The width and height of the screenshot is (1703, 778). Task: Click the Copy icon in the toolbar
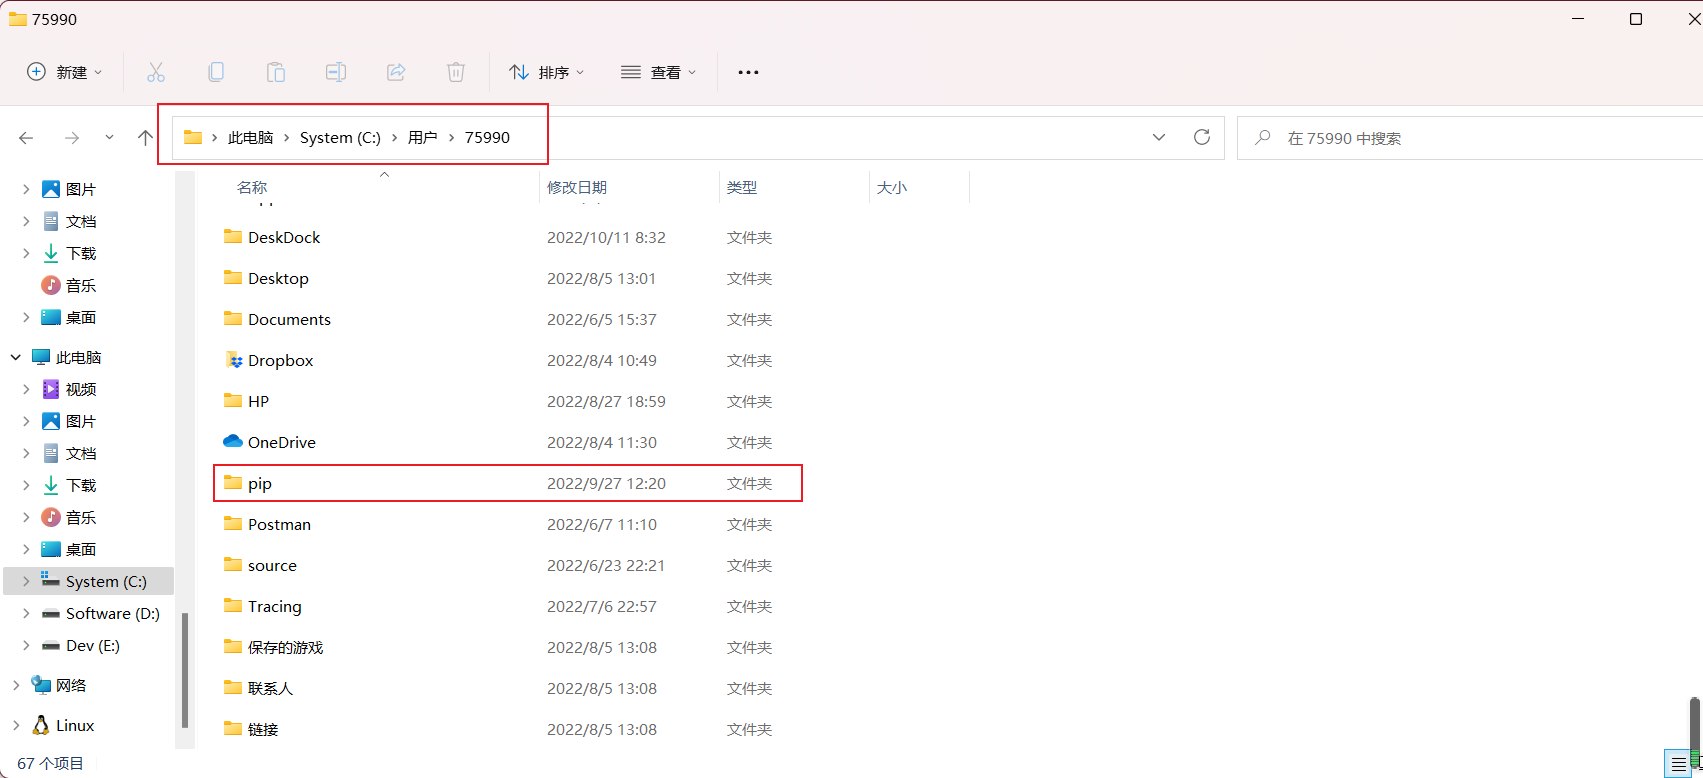click(x=216, y=72)
